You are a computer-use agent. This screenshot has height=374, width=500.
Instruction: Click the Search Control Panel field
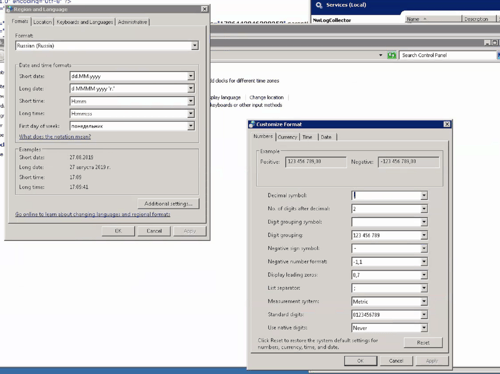point(448,55)
